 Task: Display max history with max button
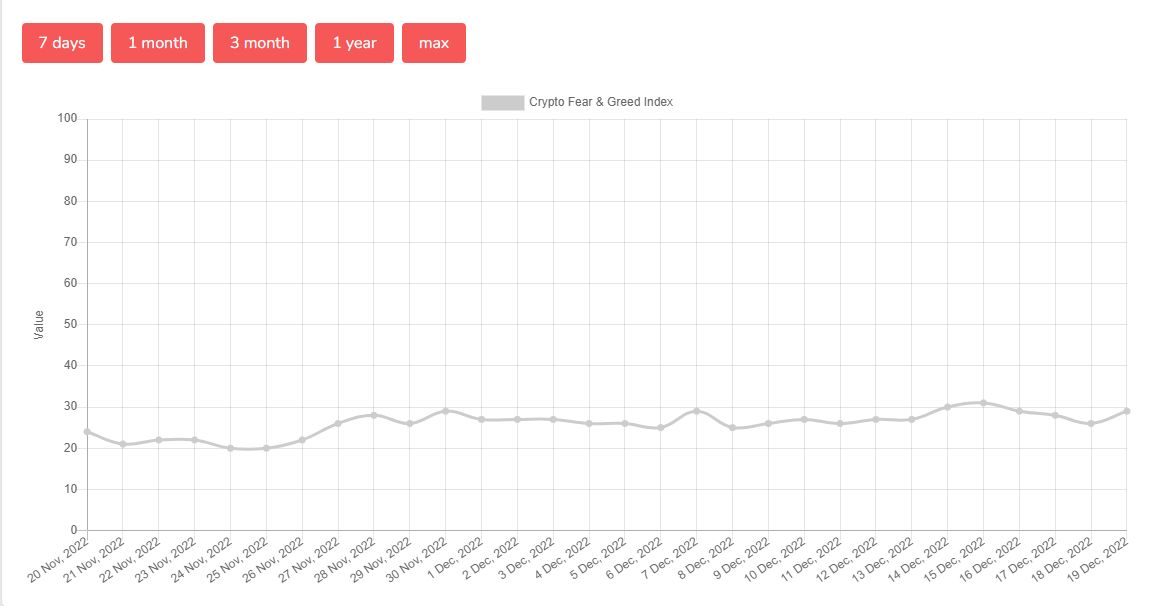434,43
